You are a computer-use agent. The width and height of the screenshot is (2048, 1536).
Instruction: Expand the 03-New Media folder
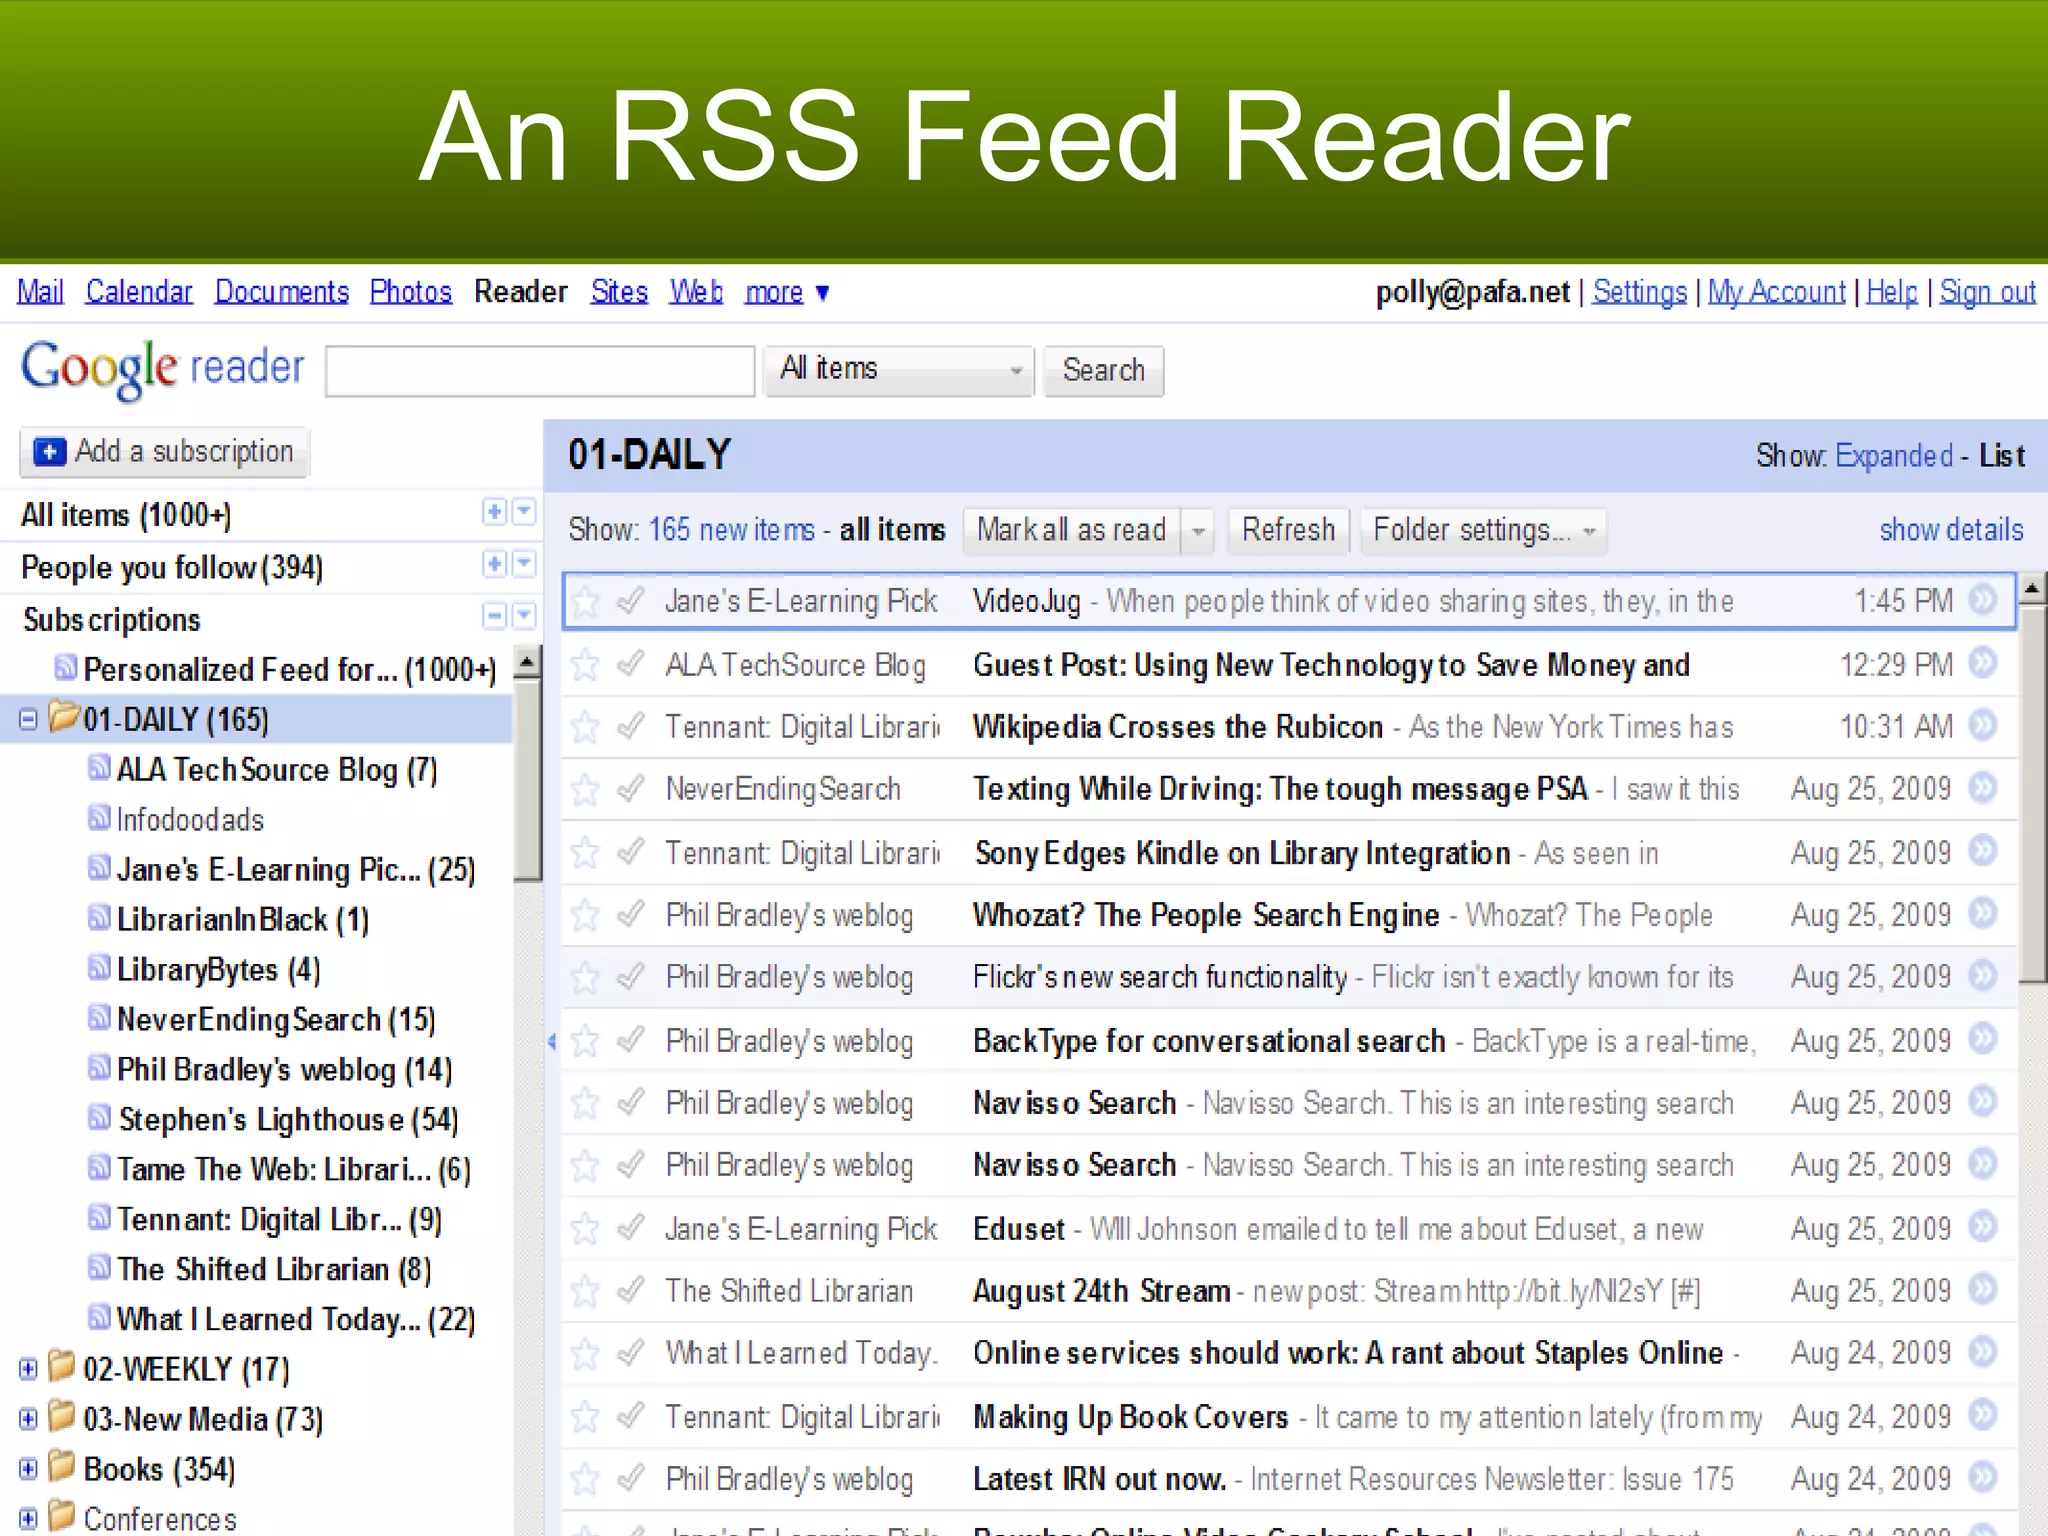tap(28, 1419)
